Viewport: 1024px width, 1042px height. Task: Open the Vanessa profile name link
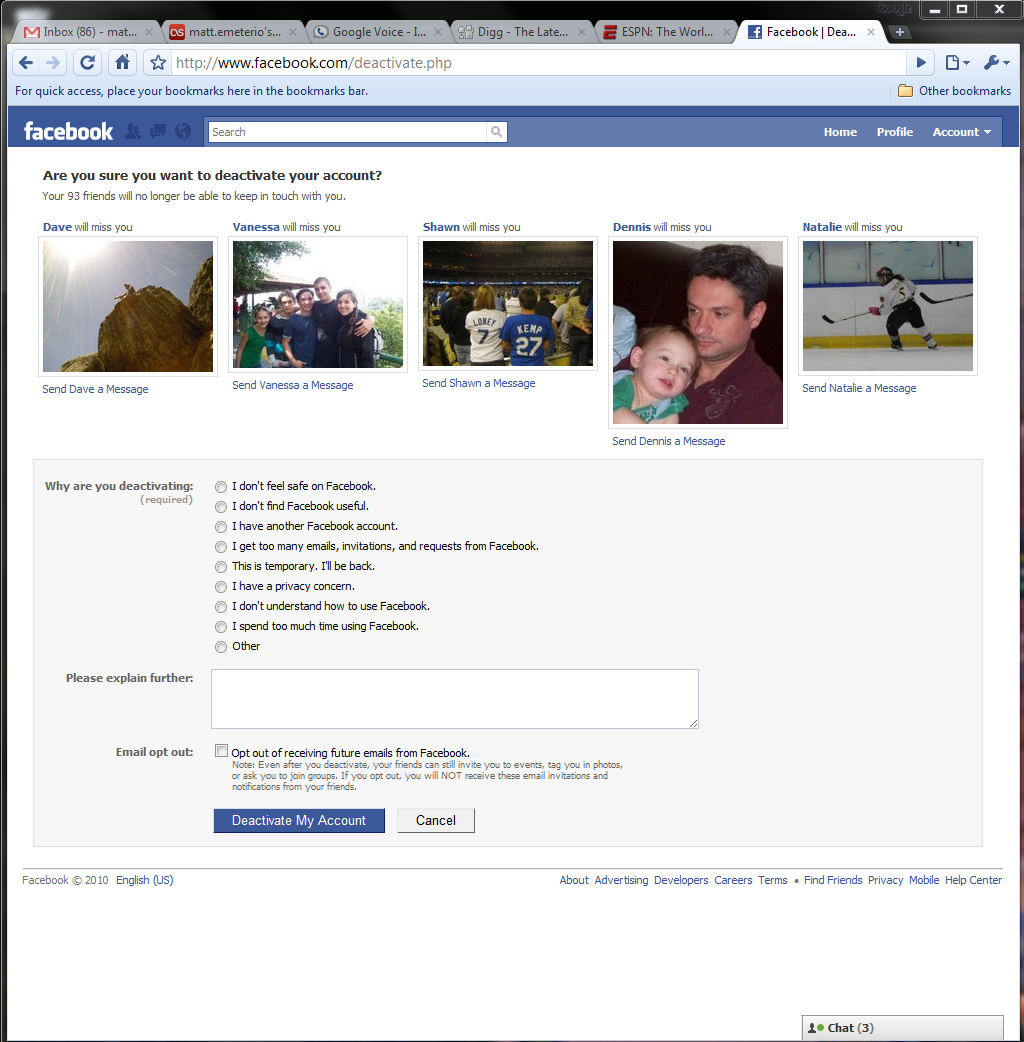pos(256,227)
